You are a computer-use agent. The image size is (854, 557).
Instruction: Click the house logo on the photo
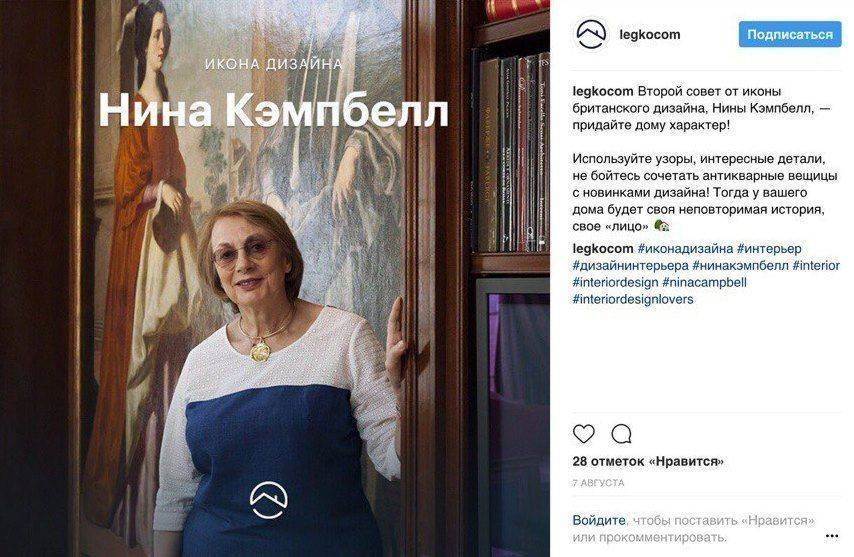pos(269,499)
